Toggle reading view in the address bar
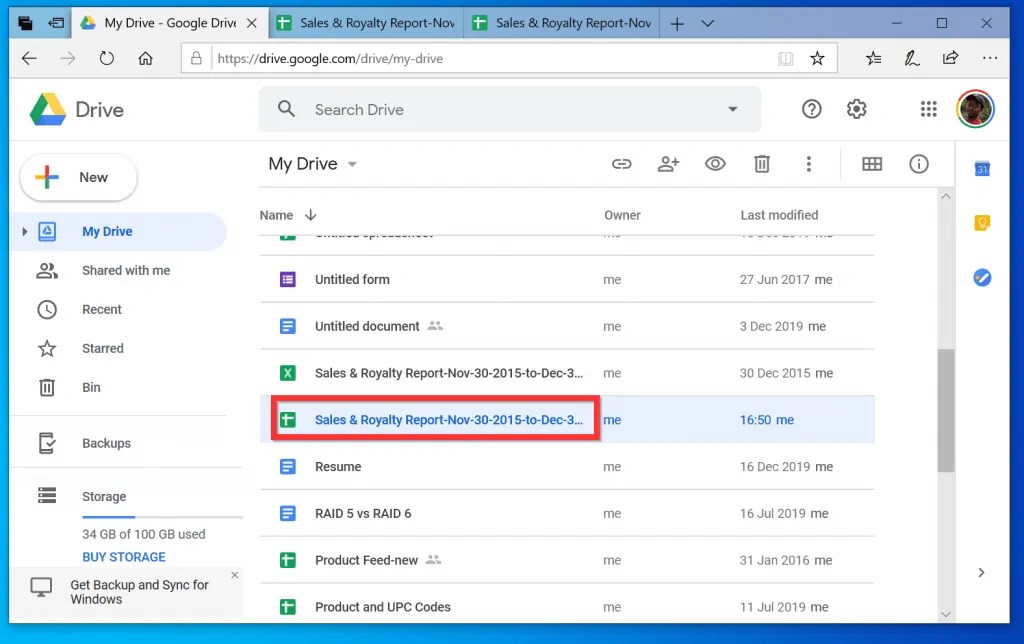Screen dimensions: 1024x644 pos(786,58)
